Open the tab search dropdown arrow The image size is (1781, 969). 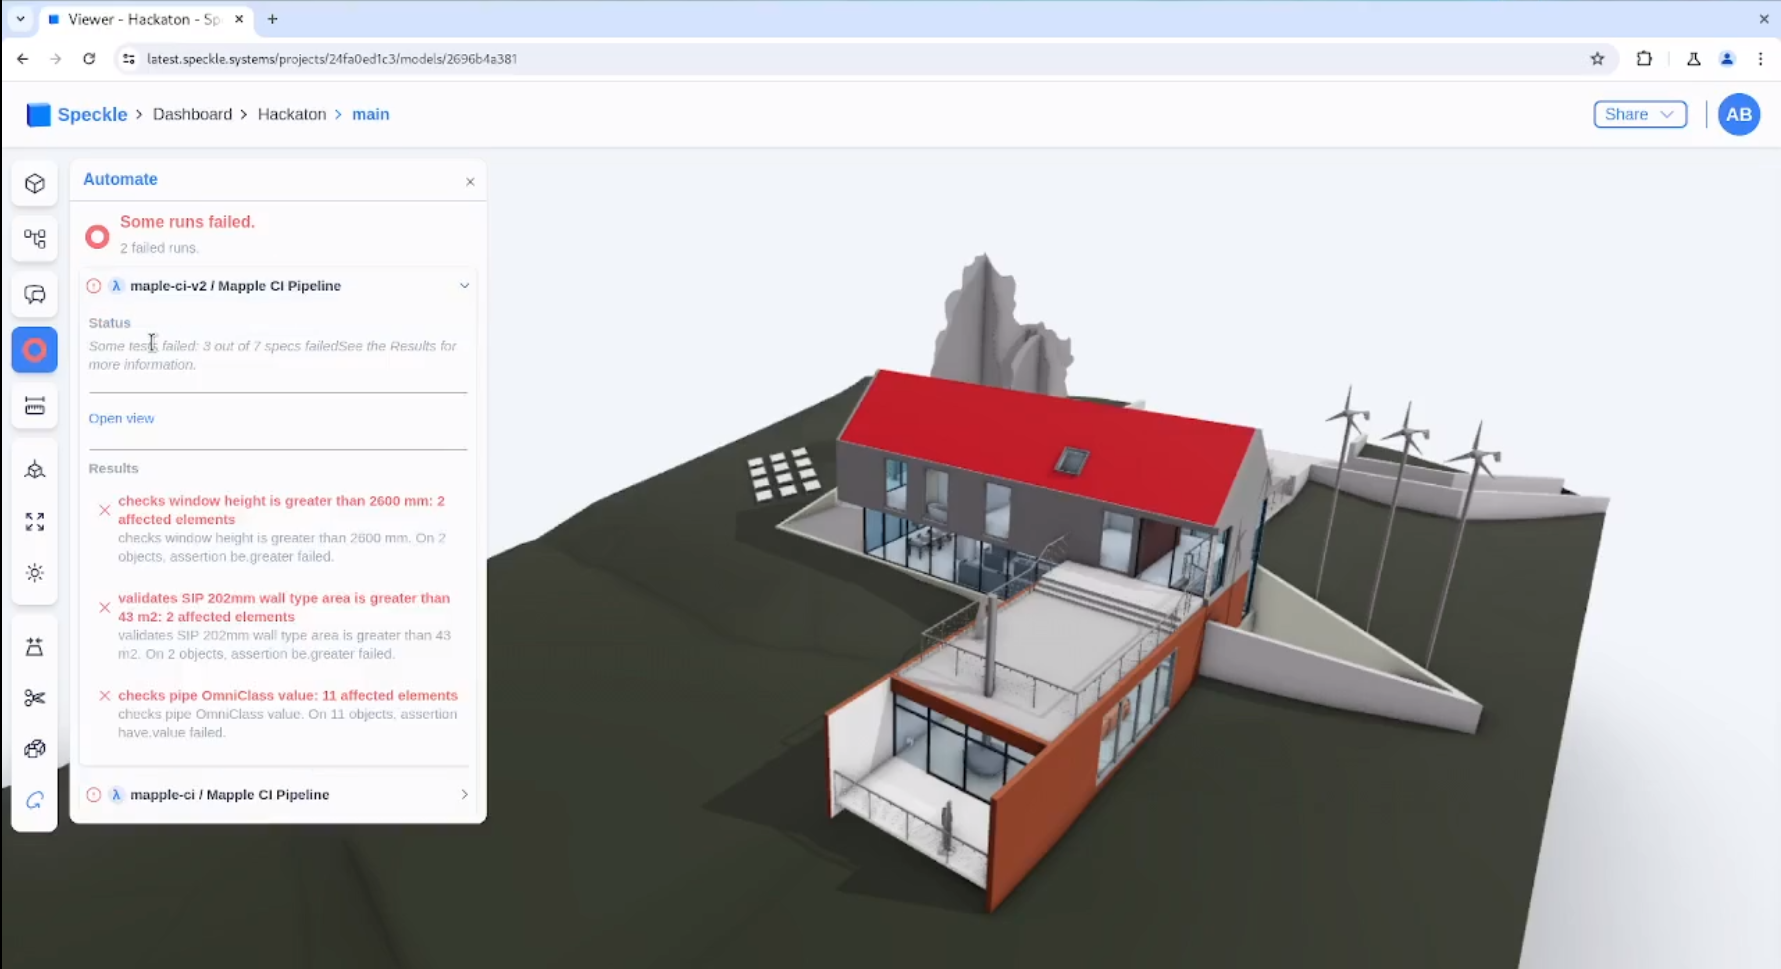tap(20, 19)
